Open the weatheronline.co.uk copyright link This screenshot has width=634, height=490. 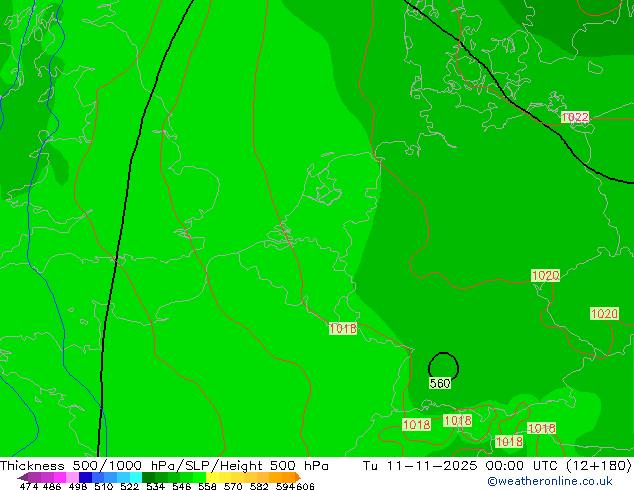(x=550, y=481)
